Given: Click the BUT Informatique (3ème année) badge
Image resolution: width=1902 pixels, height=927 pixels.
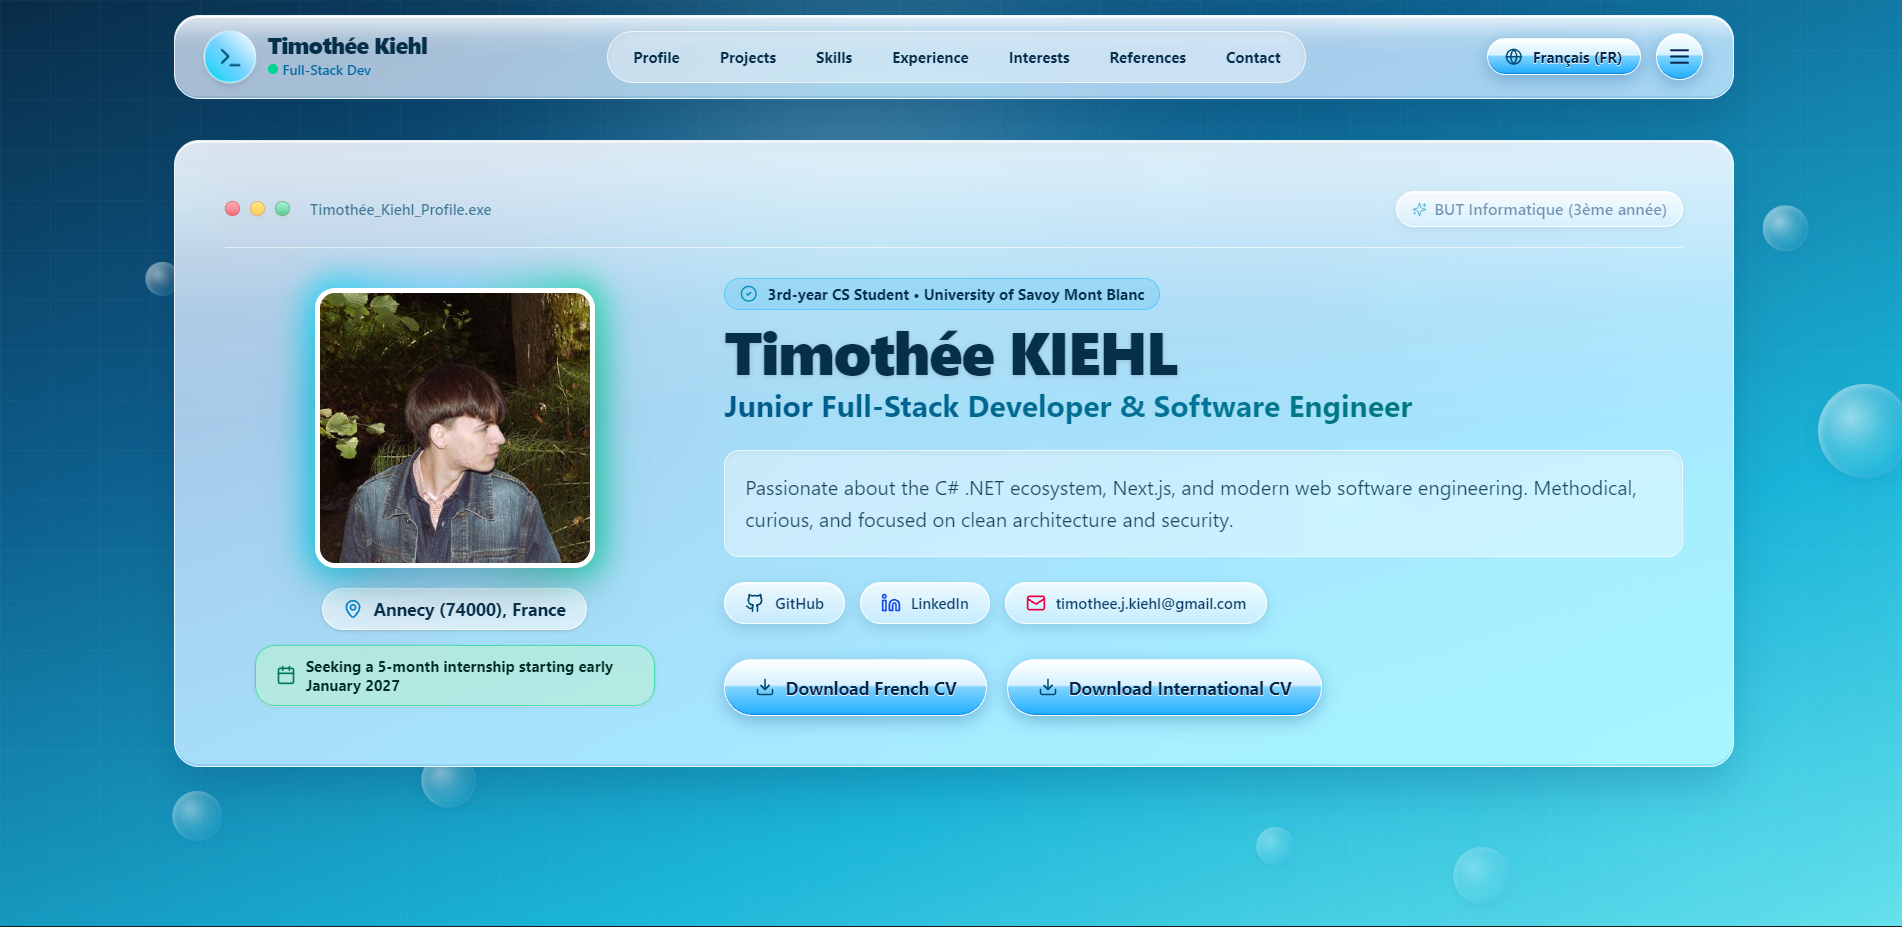Looking at the screenshot, I should click(1539, 209).
